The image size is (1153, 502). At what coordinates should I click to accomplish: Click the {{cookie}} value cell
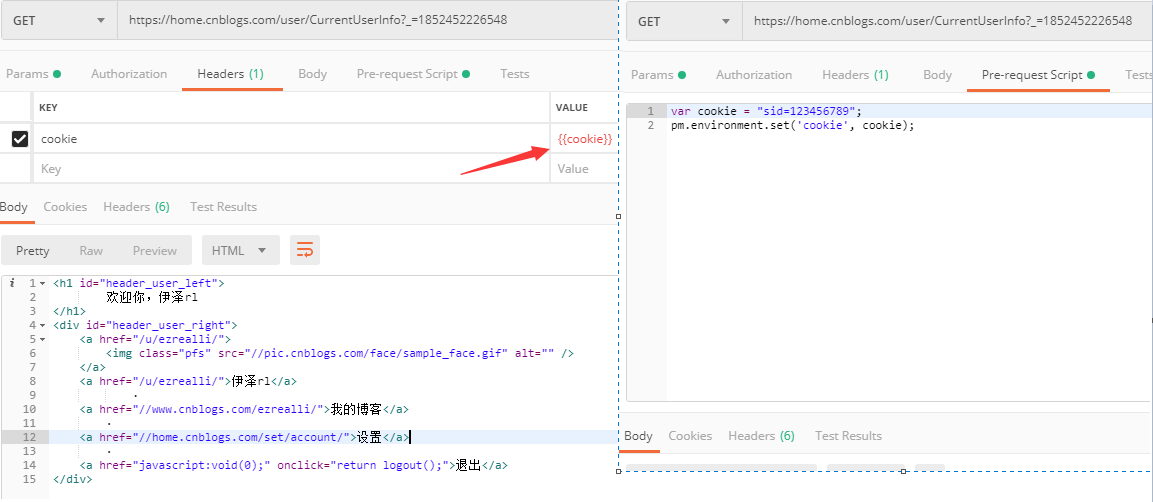(584, 139)
